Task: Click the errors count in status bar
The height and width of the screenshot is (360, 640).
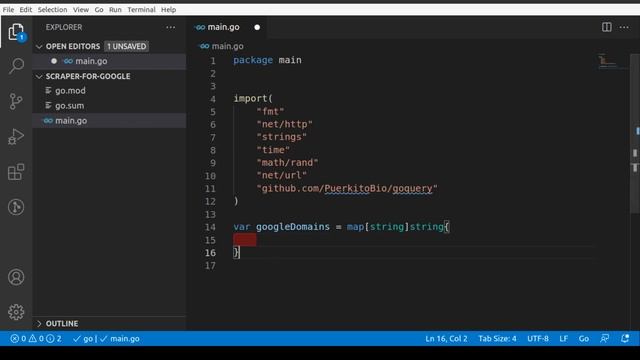Action: coord(18,338)
